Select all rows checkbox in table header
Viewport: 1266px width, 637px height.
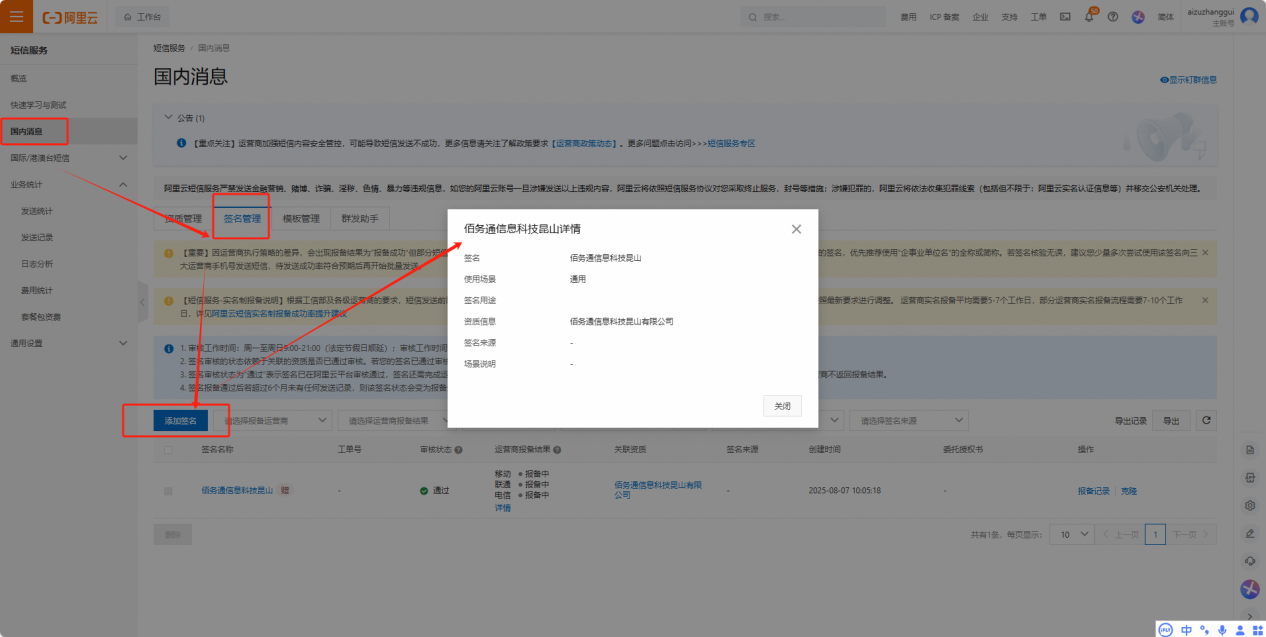point(168,450)
